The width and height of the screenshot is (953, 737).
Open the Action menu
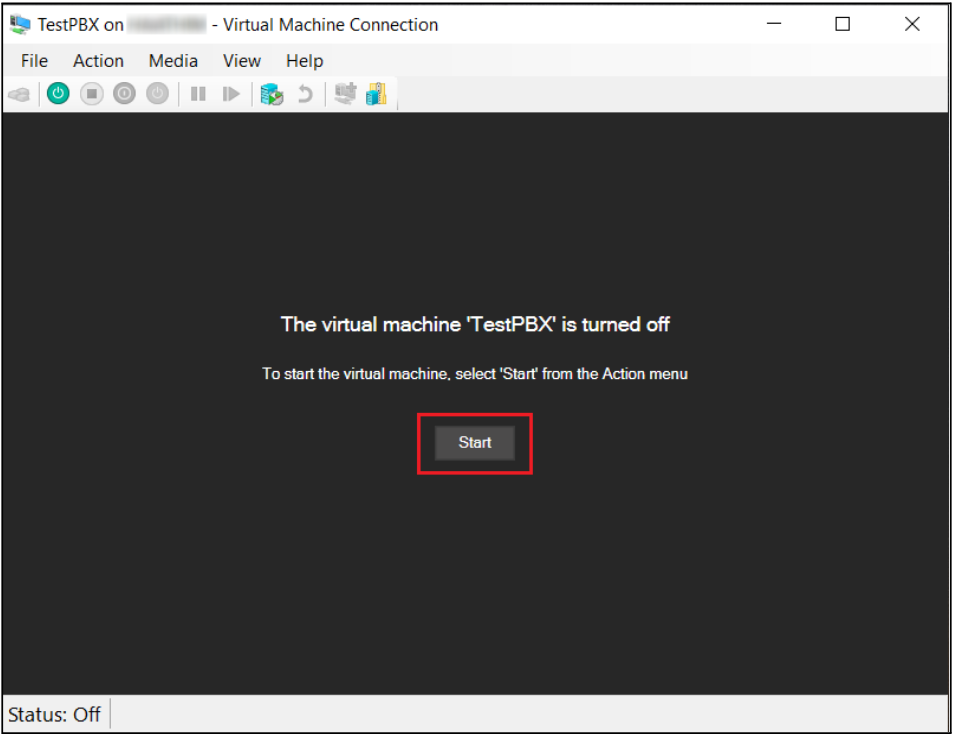(98, 61)
